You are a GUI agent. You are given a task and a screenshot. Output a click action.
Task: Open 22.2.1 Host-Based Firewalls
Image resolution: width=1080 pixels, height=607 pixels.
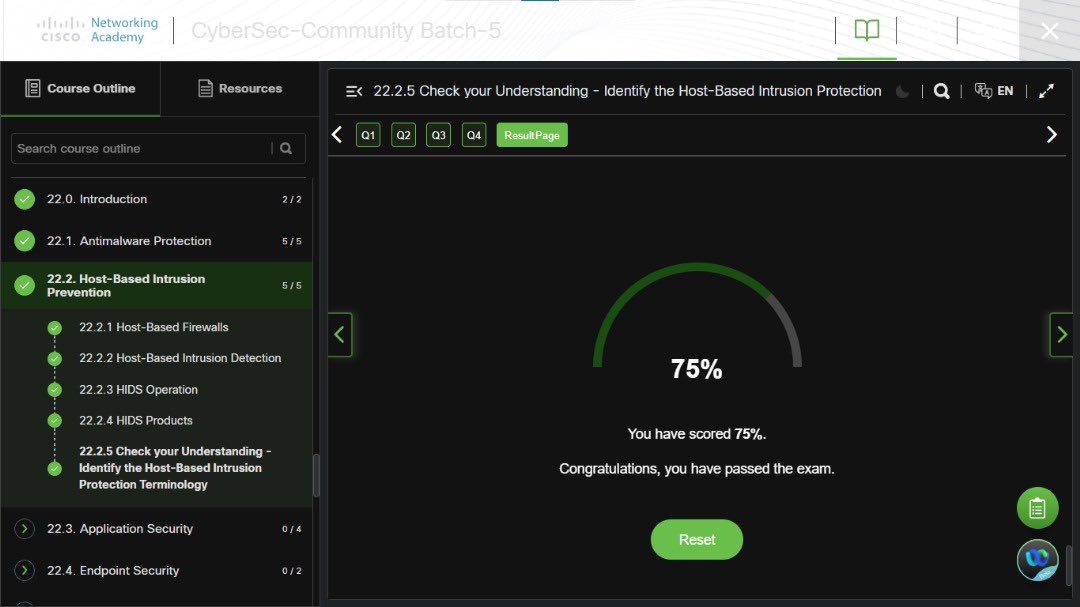(154, 327)
